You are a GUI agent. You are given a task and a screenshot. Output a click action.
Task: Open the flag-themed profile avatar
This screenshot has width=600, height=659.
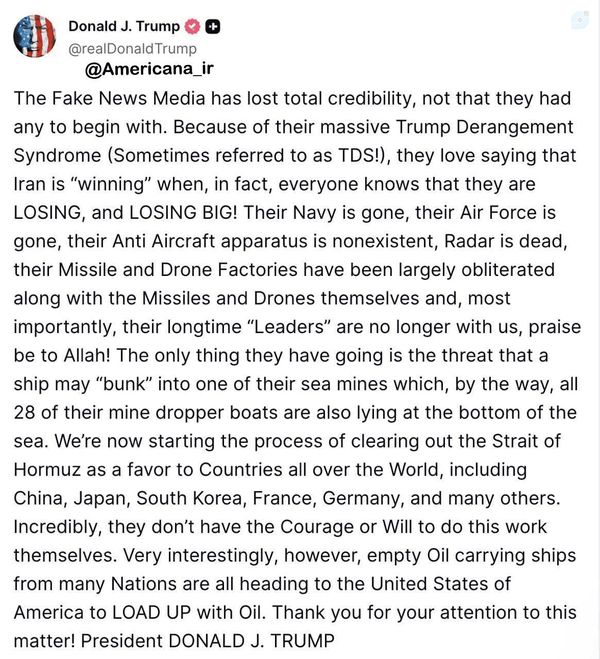[34, 36]
